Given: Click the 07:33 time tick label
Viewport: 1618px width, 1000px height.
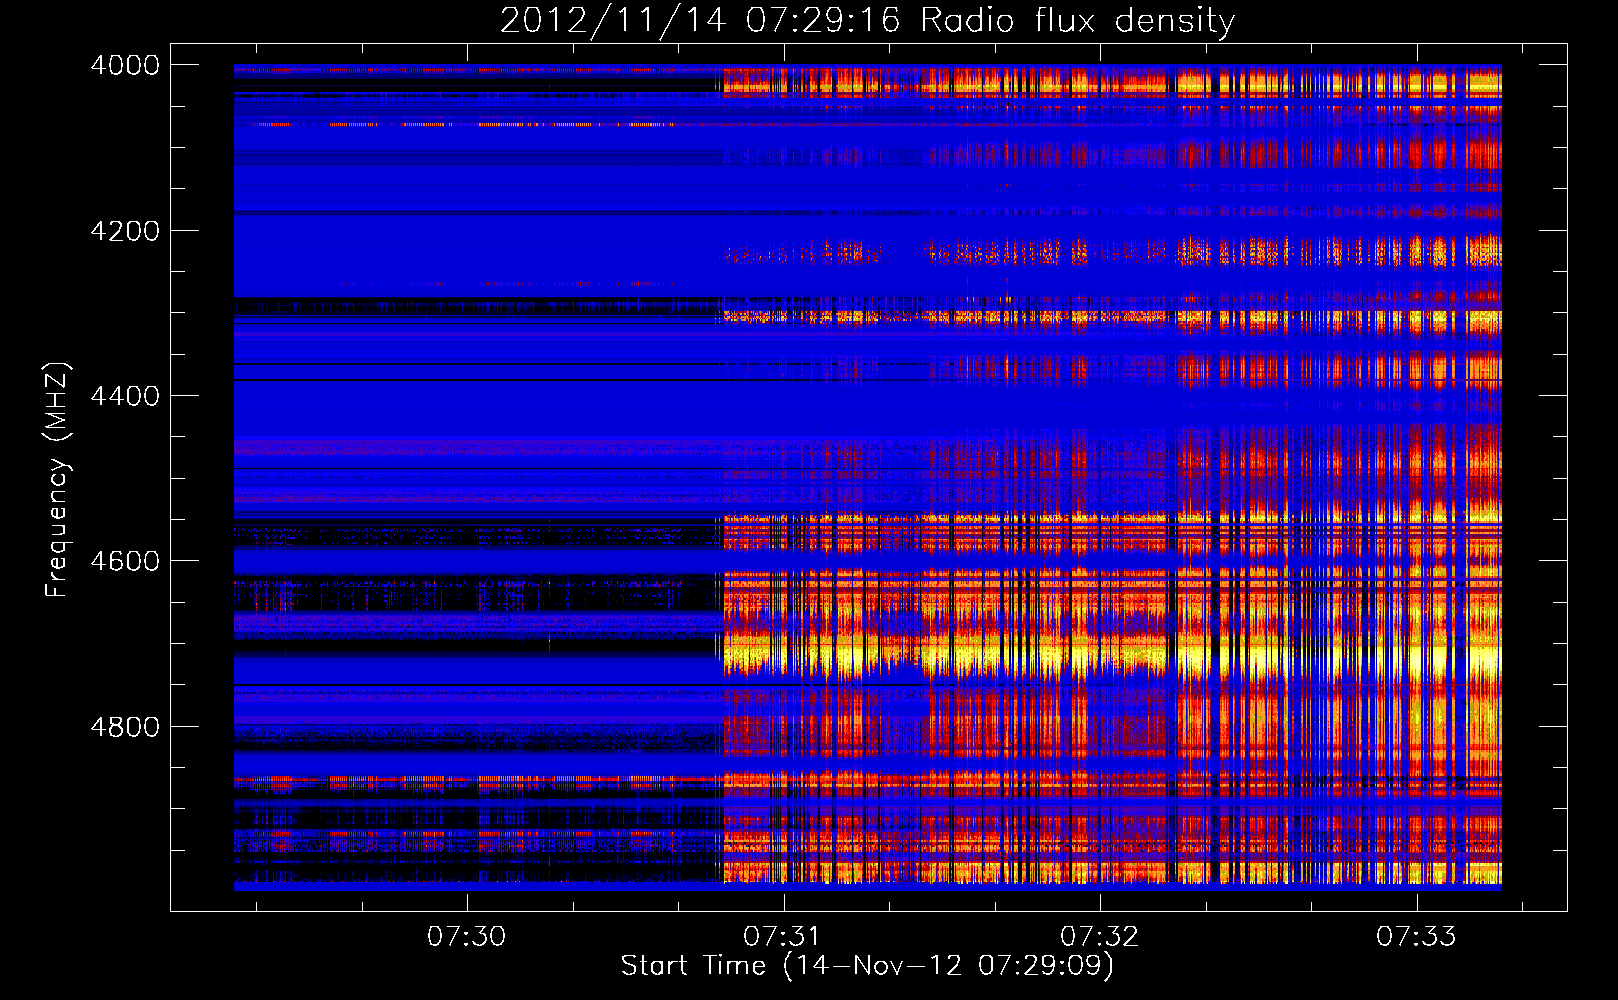Looking at the screenshot, I should [1416, 937].
